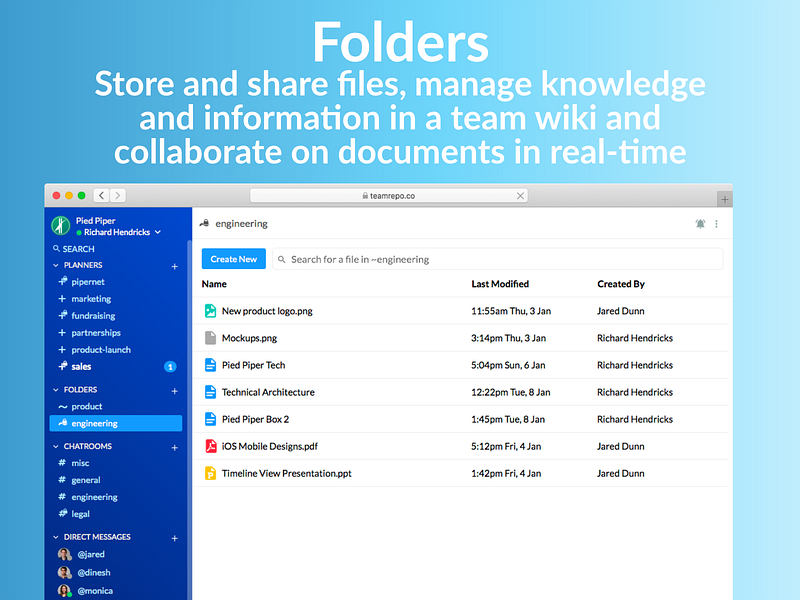Open the Richard Hendricks user dropdown
Image resolution: width=800 pixels, height=600 pixels.
pyautogui.click(x=118, y=232)
